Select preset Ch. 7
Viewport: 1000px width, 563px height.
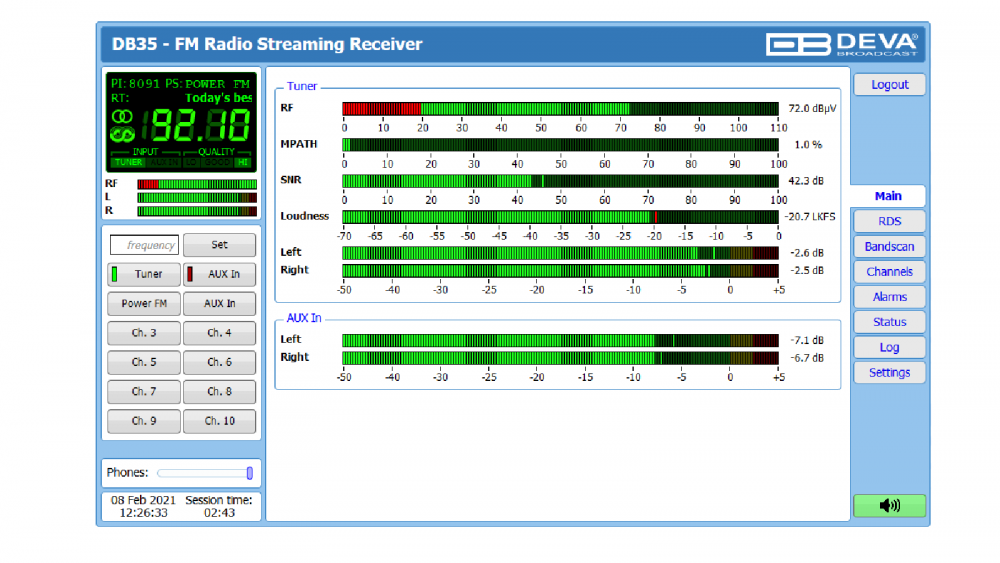pyautogui.click(x=143, y=391)
